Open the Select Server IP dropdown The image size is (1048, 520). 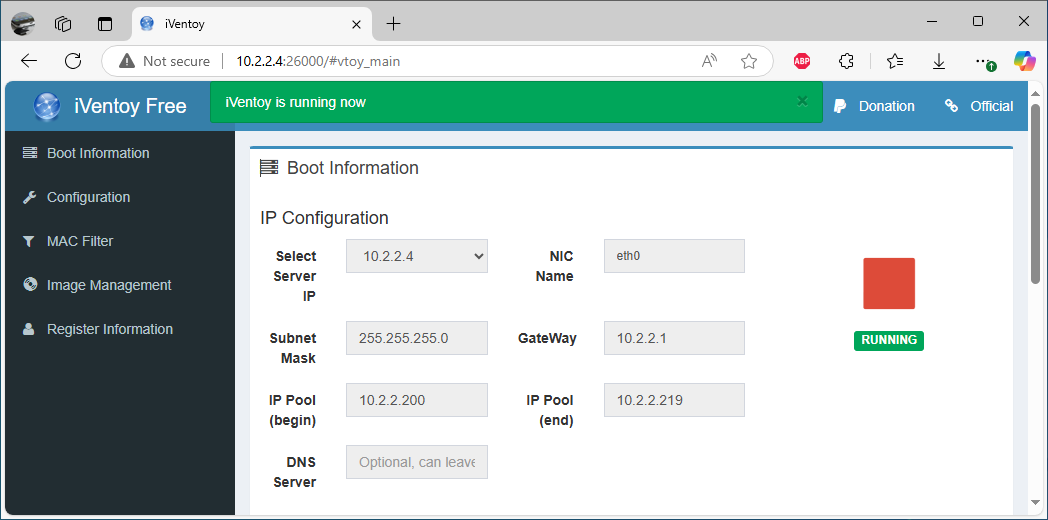[x=416, y=256]
